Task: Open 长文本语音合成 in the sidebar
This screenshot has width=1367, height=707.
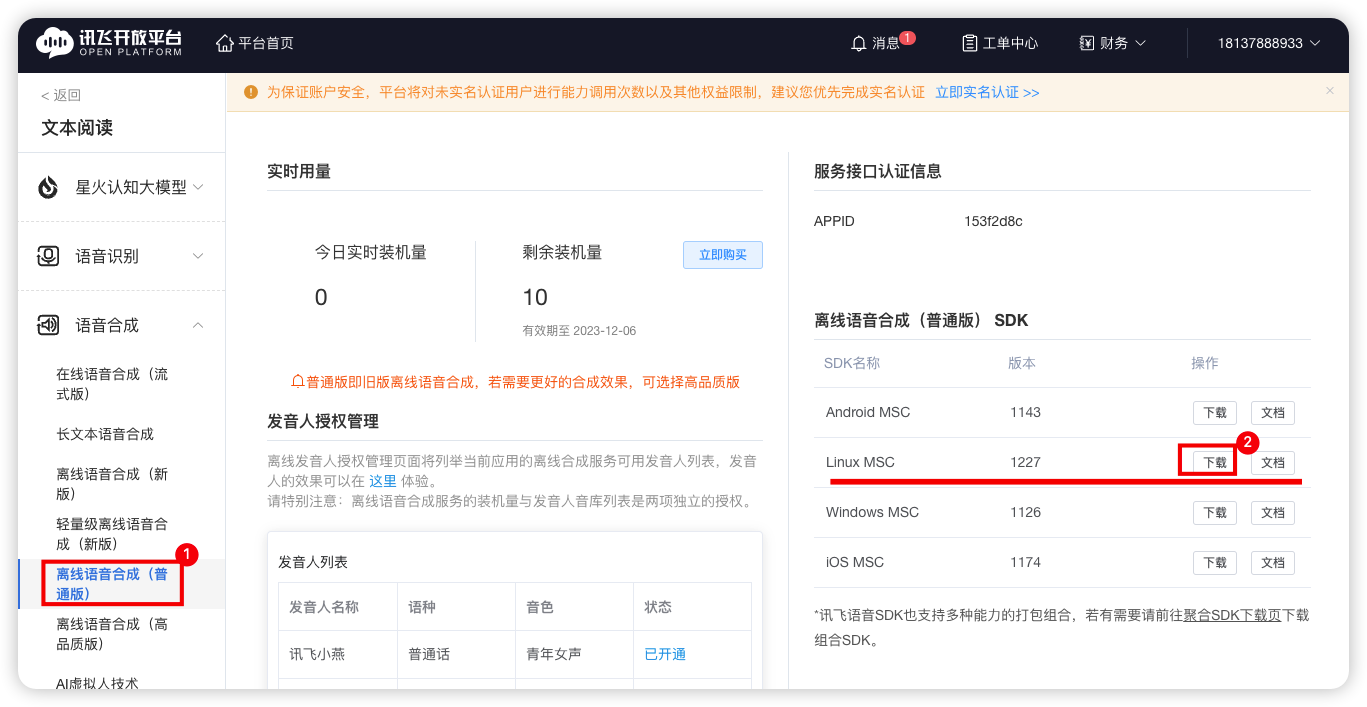Action: (105, 434)
